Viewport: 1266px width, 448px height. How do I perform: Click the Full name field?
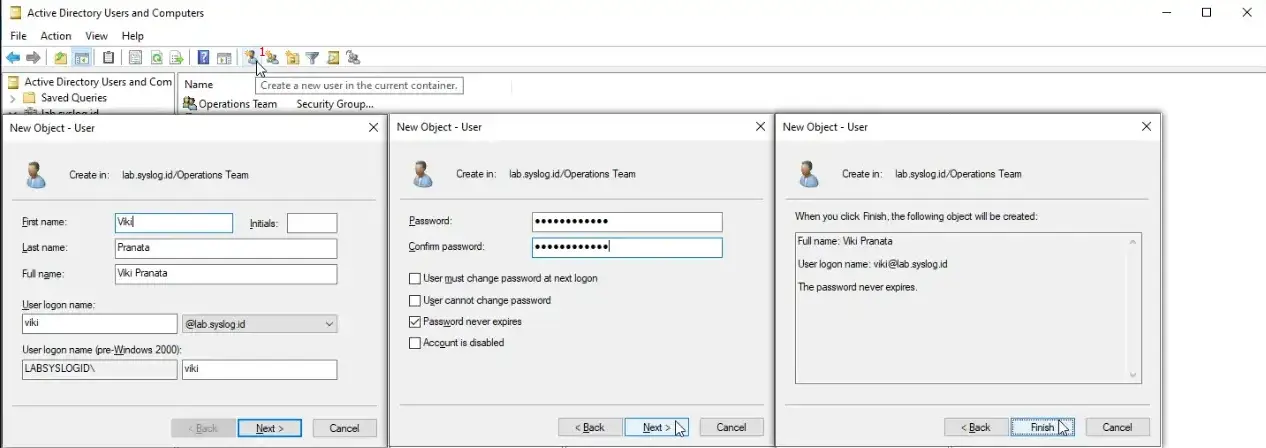pyautogui.click(x=226, y=274)
